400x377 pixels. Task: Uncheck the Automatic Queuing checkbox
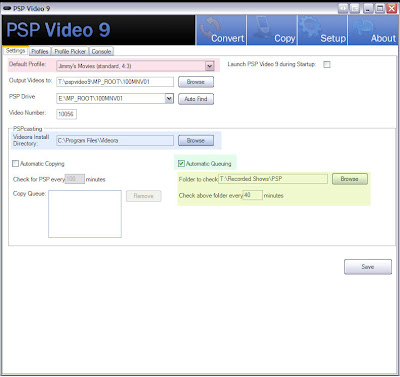click(181, 163)
